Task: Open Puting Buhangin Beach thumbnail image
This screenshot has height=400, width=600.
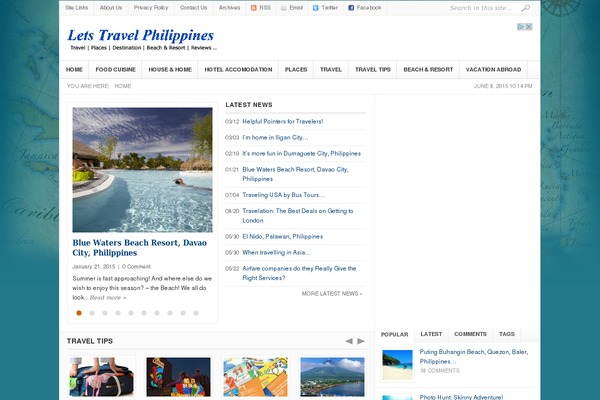Action: tap(397, 365)
